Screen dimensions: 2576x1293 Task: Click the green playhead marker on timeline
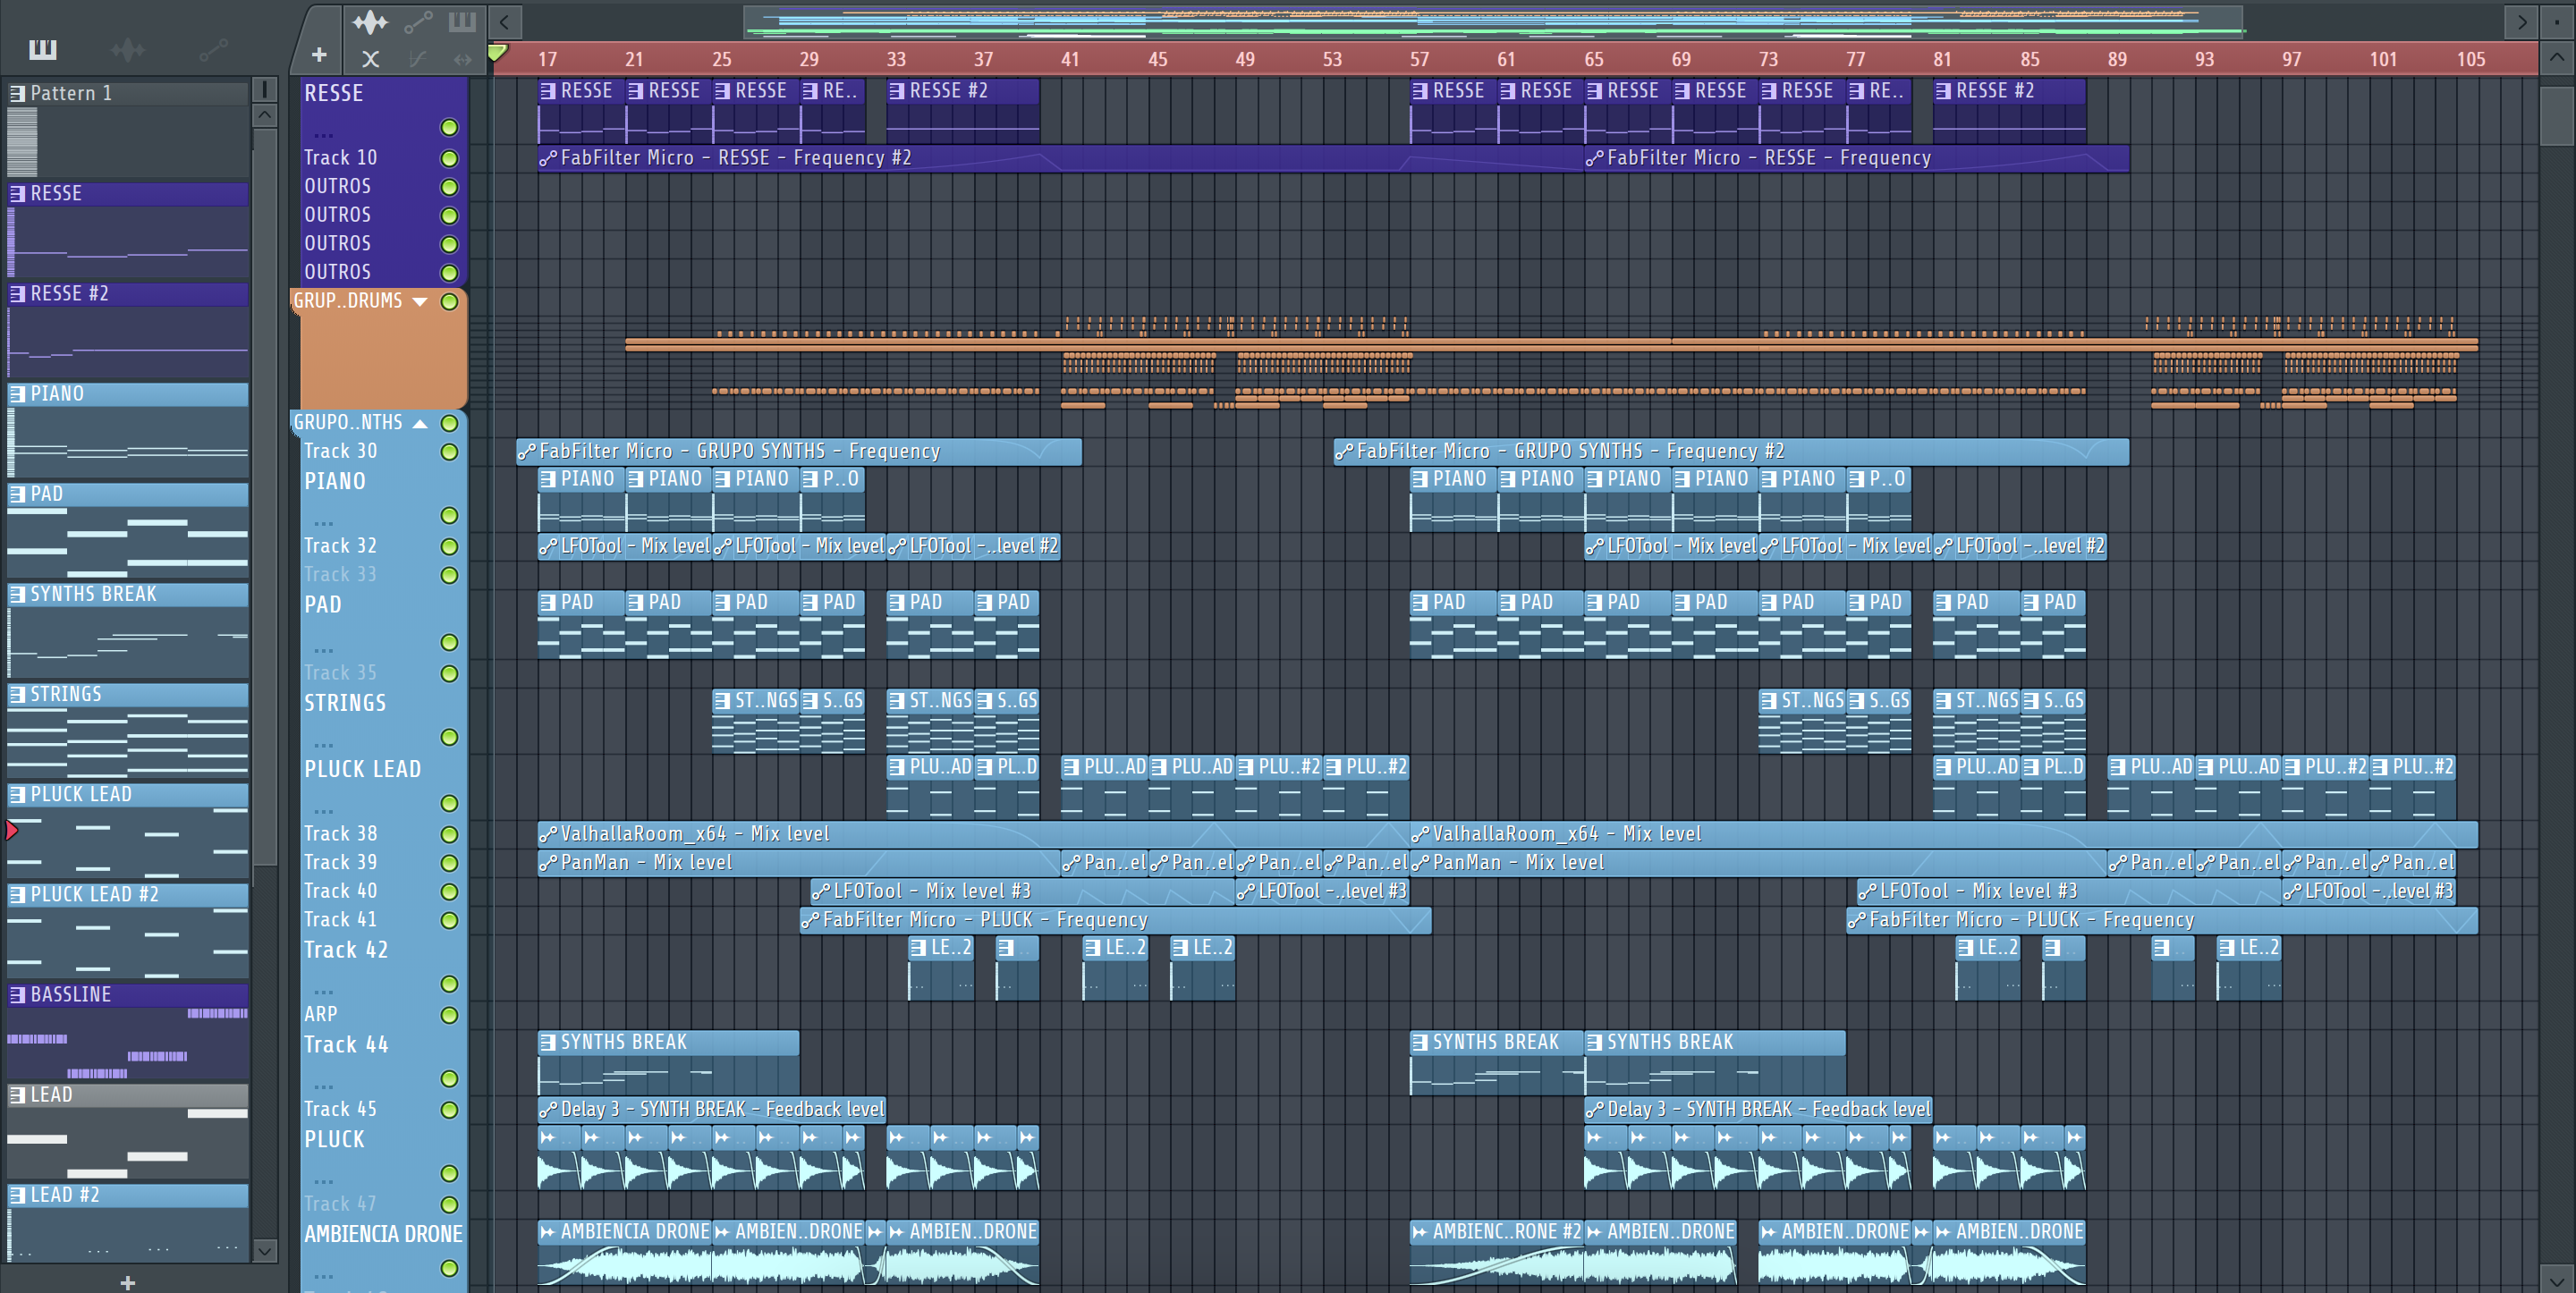(497, 53)
